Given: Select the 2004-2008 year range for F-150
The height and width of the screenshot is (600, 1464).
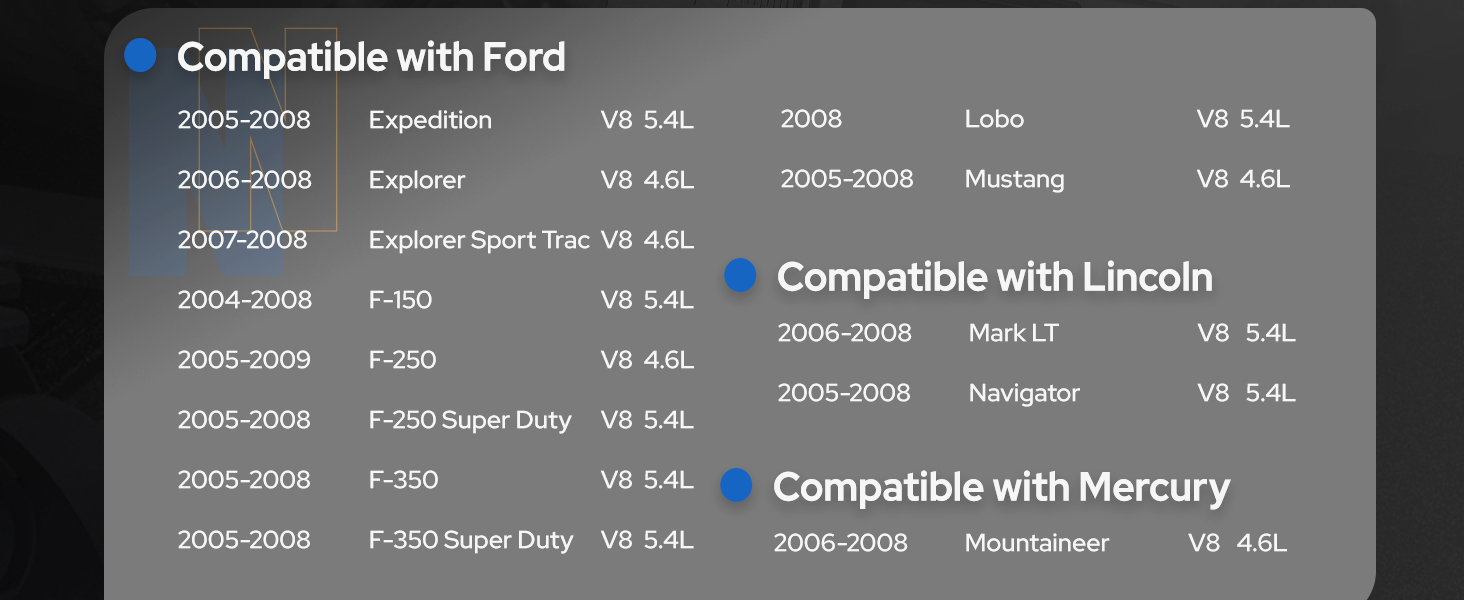Looking at the screenshot, I should point(244,300).
